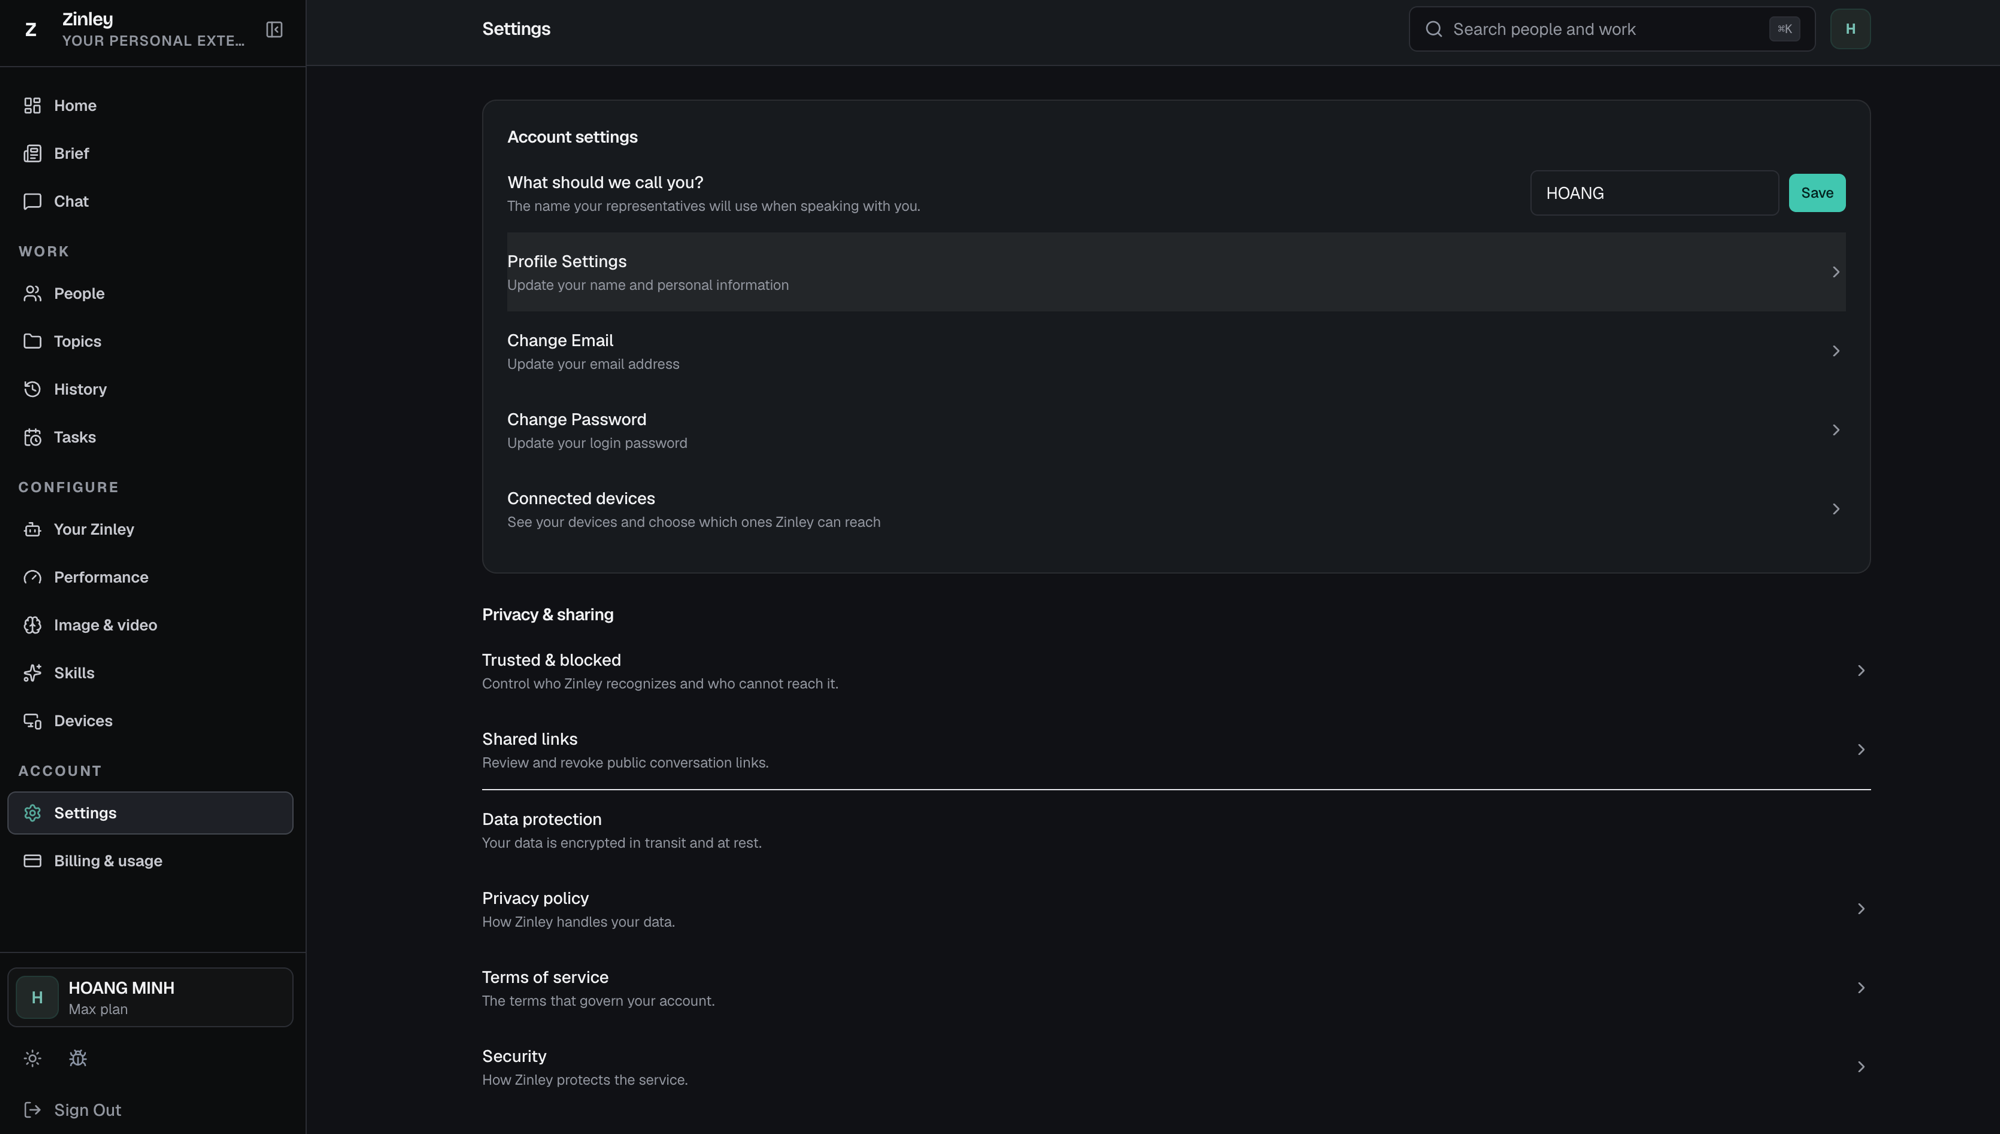The width and height of the screenshot is (2000, 1134).
Task: Open Trusted & blocked row
Action: point(1176,671)
